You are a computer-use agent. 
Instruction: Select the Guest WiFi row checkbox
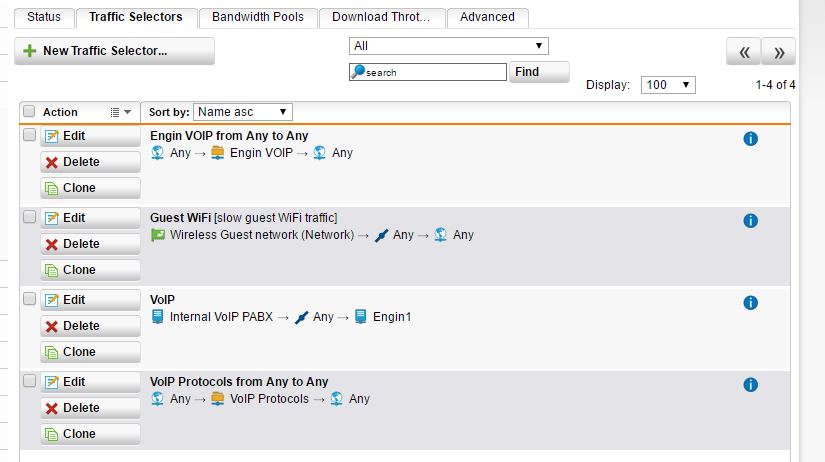click(x=29, y=217)
